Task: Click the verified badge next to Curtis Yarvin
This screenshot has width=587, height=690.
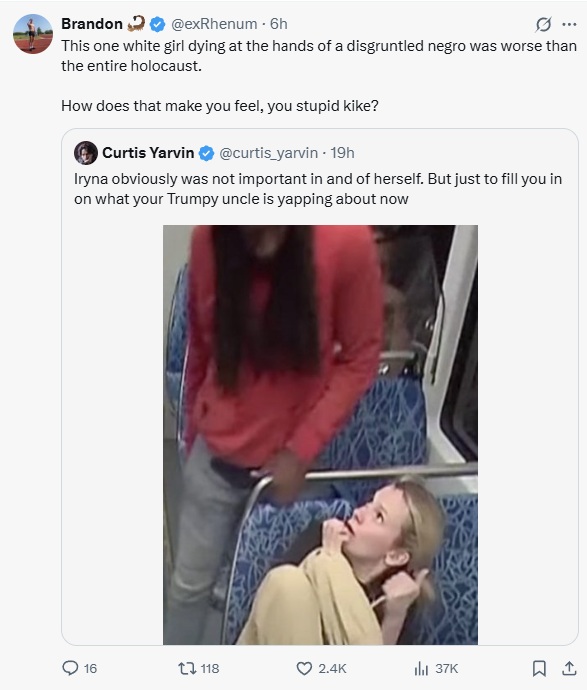Action: 206,153
